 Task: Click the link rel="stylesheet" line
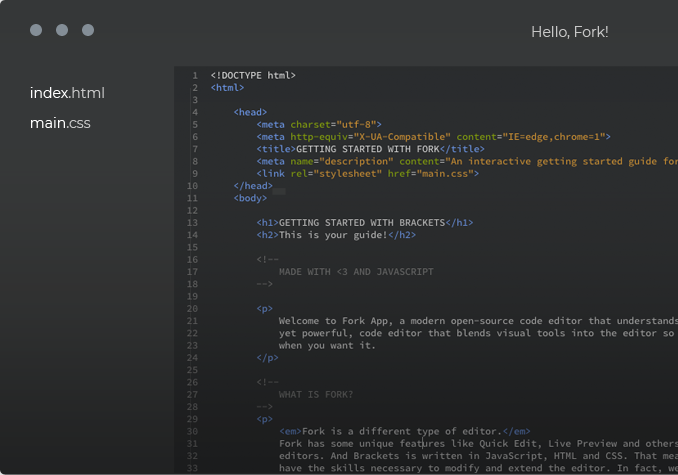[368, 174]
